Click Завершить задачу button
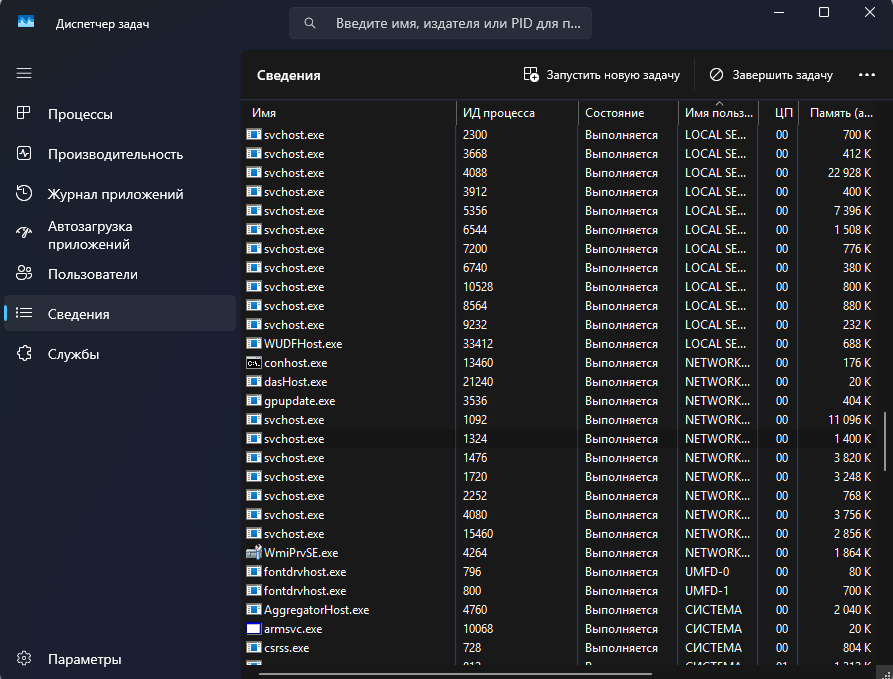This screenshot has height=679, width=893. tap(771, 75)
